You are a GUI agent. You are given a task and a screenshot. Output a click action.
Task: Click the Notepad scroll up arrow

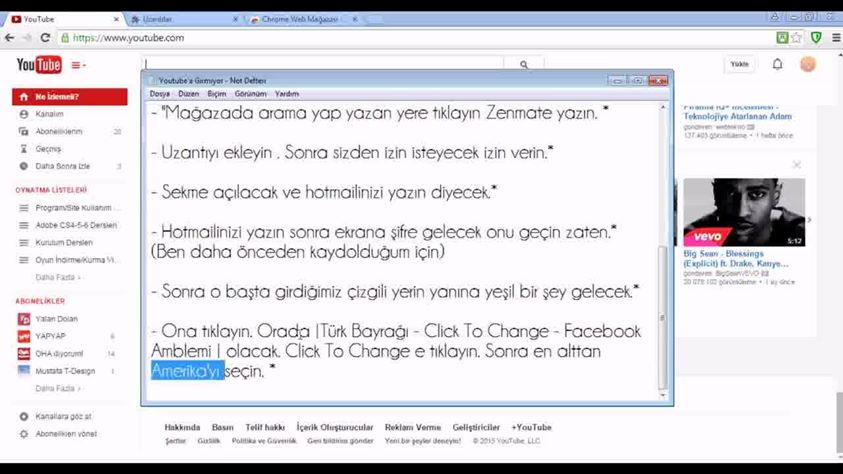point(663,107)
